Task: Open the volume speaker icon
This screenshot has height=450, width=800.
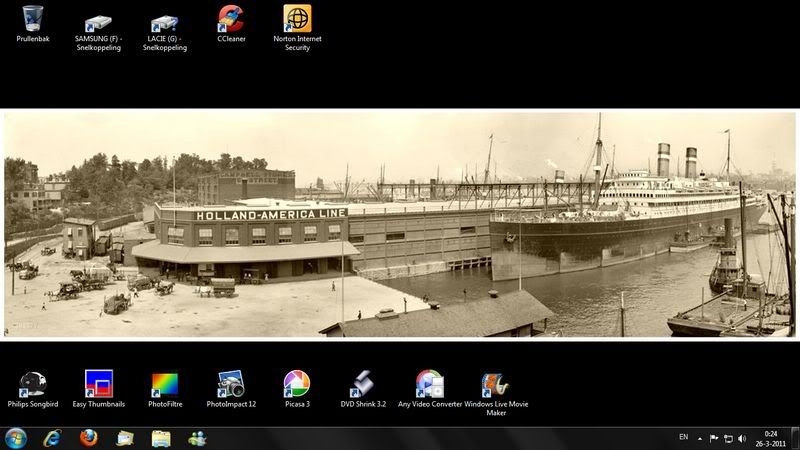Action: tap(742, 439)
